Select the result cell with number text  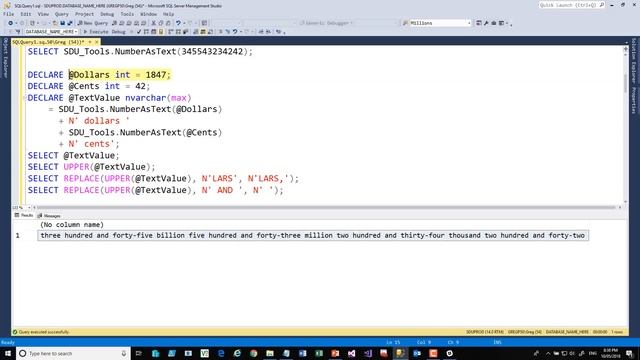click(x=313, y=236)
